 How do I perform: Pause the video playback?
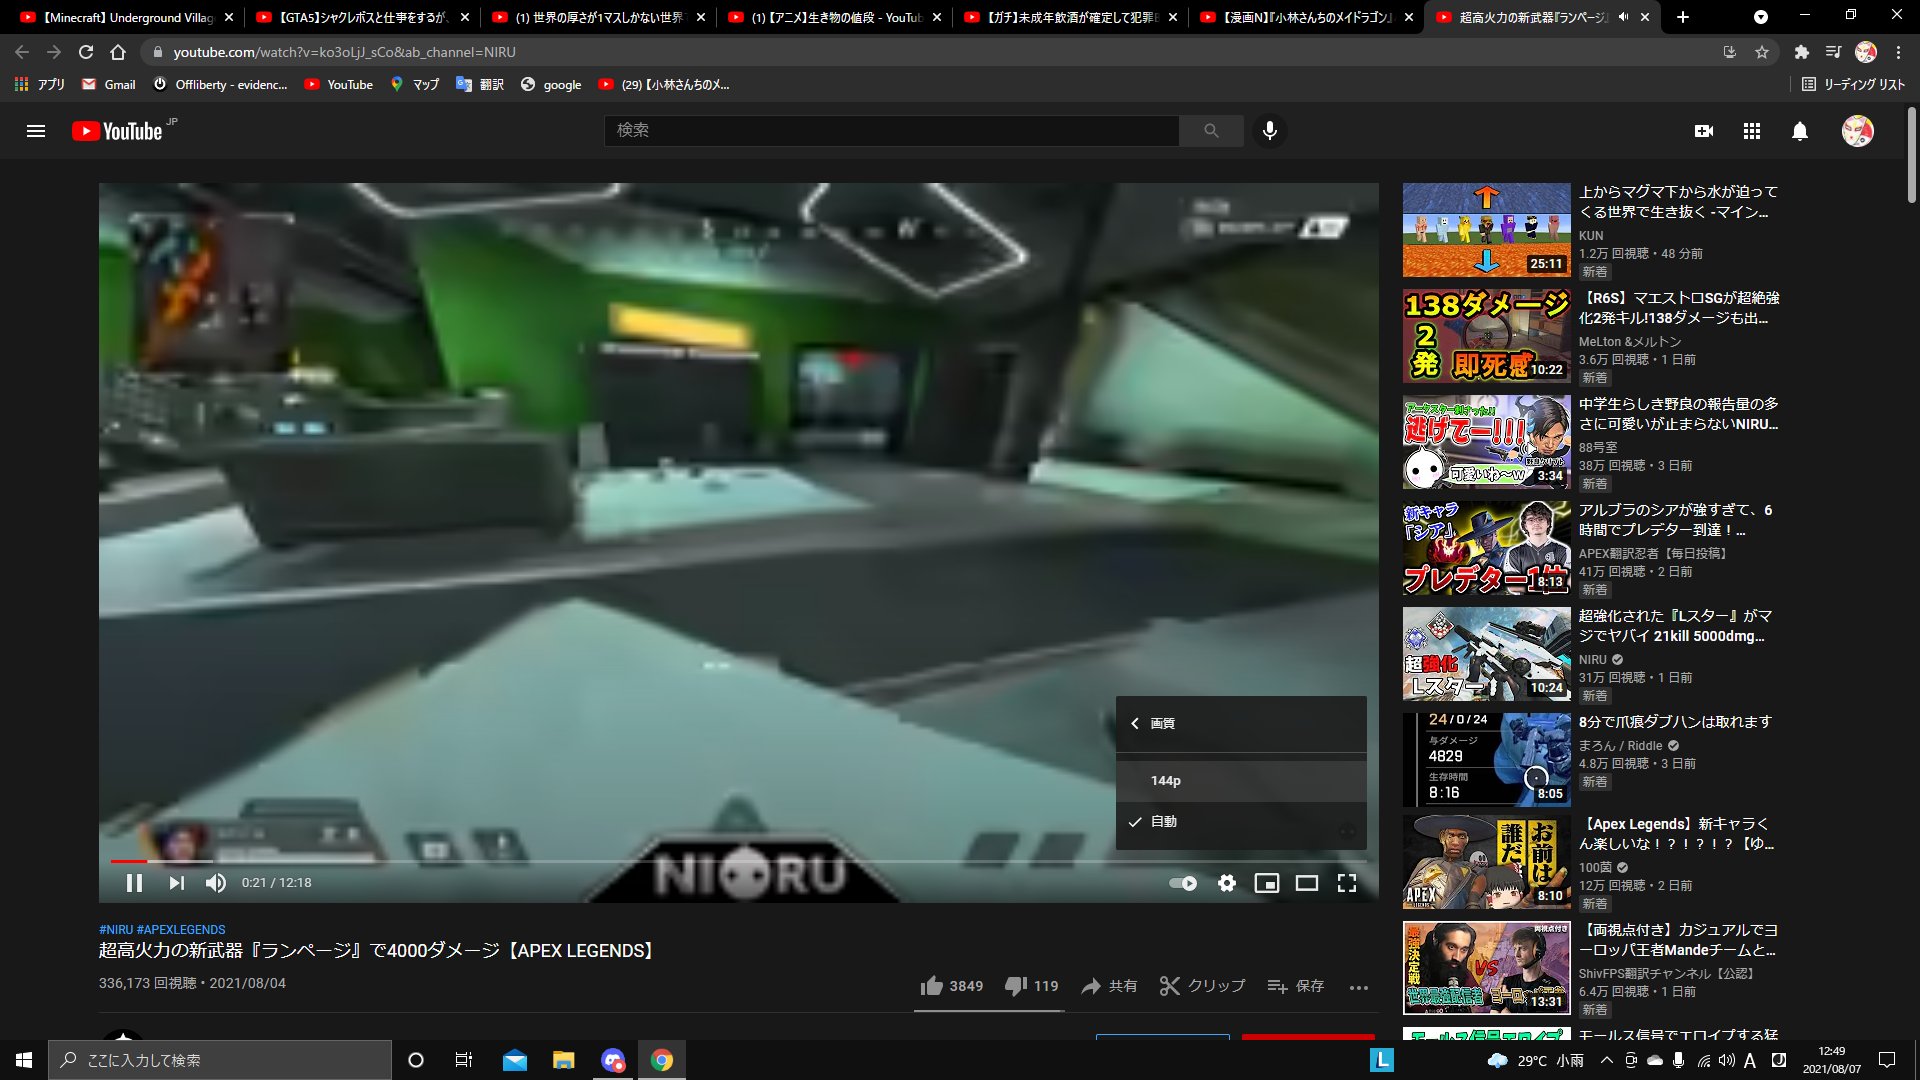134,883
